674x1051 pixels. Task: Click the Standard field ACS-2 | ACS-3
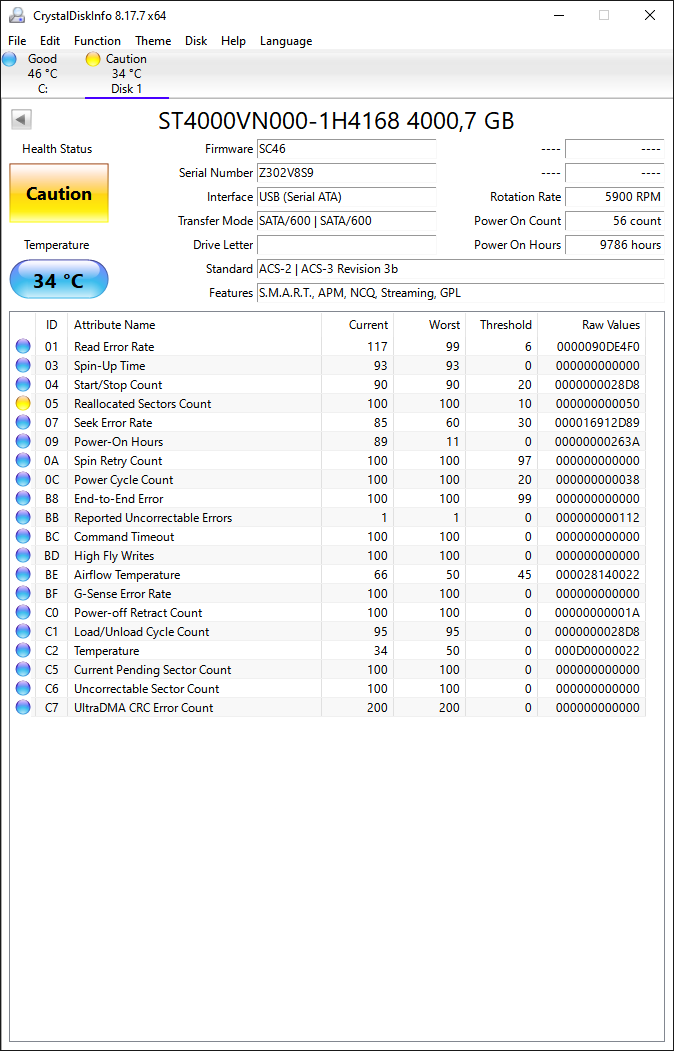pos(460,269)
